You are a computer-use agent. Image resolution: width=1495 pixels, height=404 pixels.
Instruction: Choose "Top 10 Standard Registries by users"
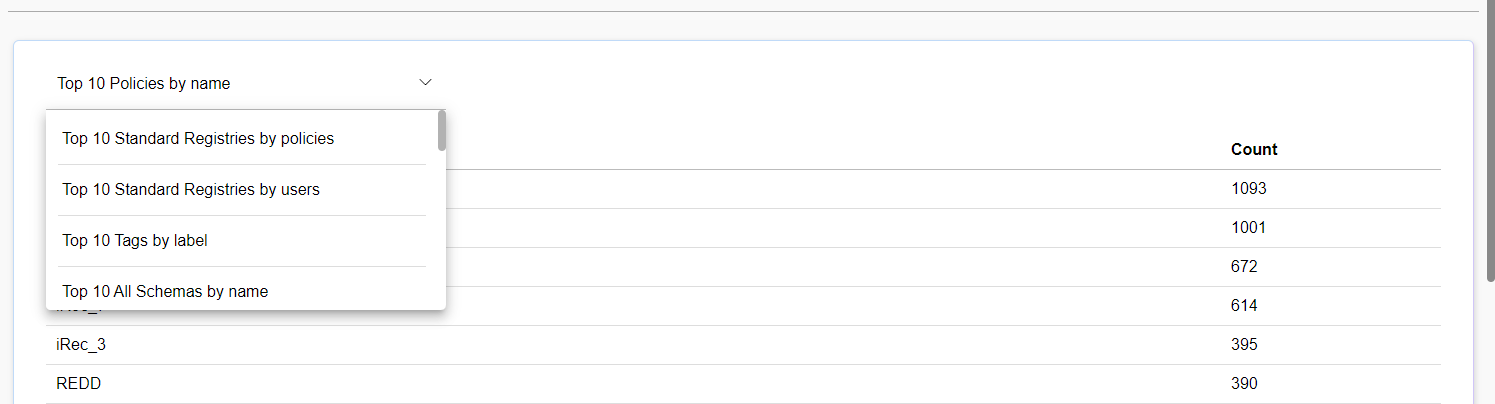(191, 190)
